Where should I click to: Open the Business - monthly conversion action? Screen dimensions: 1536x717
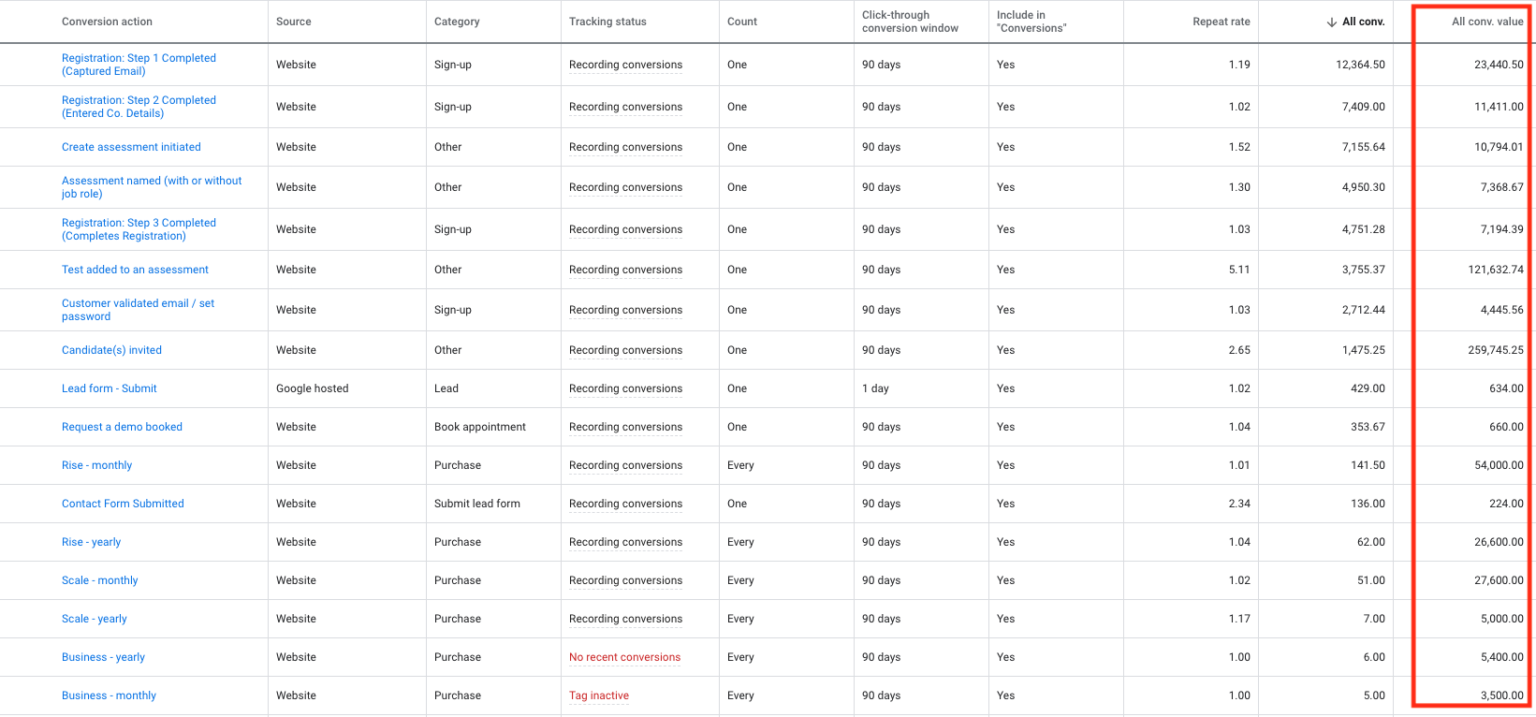109,695
